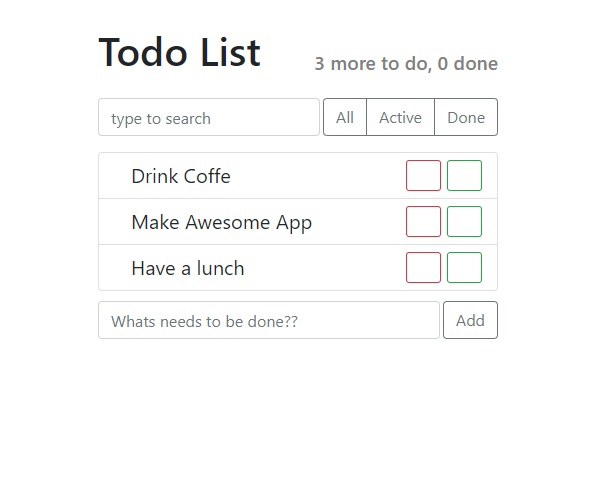Show all todos with the All filter
This screenshot has height=487, width=616.
[x=345, y=117]
